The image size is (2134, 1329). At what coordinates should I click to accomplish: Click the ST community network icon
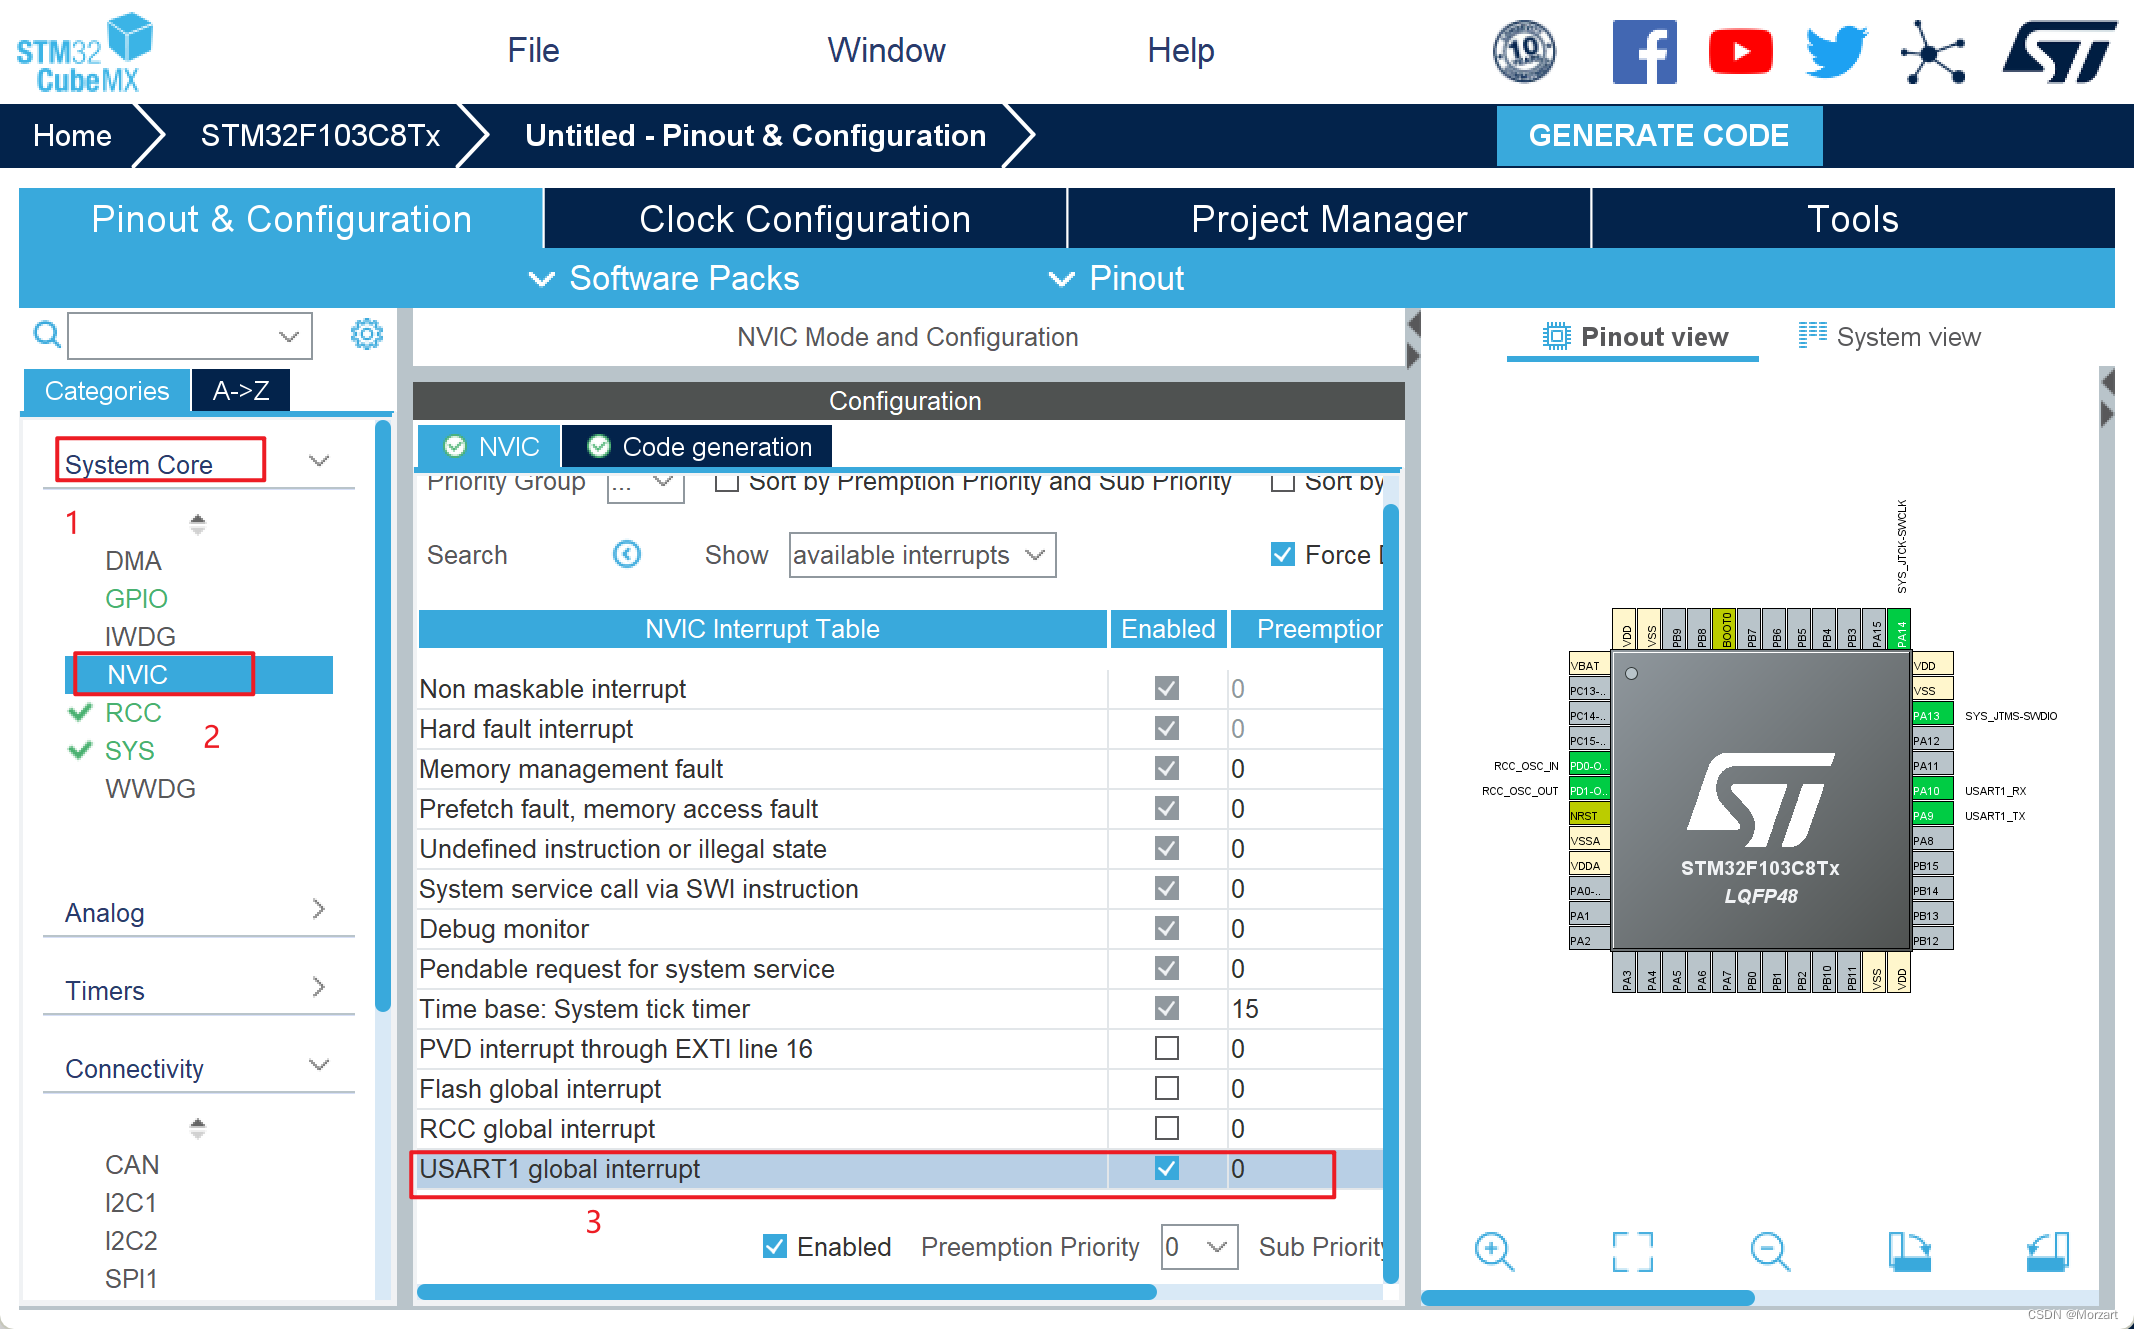click(1932, 52)
